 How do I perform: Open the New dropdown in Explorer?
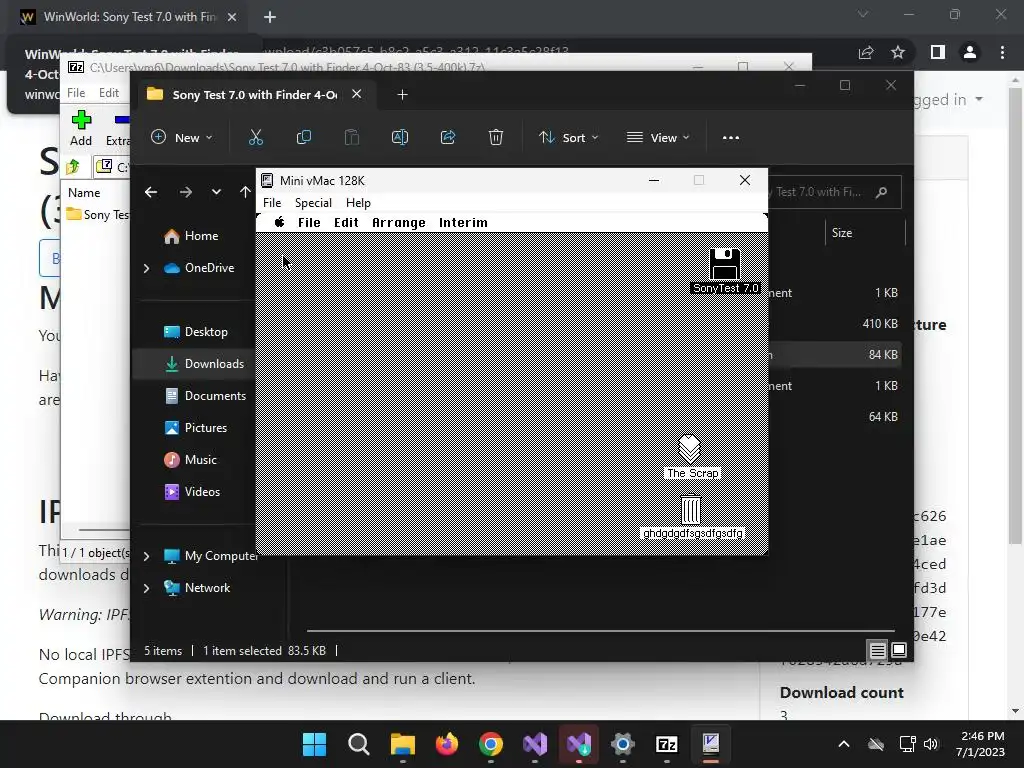point(182,138)
